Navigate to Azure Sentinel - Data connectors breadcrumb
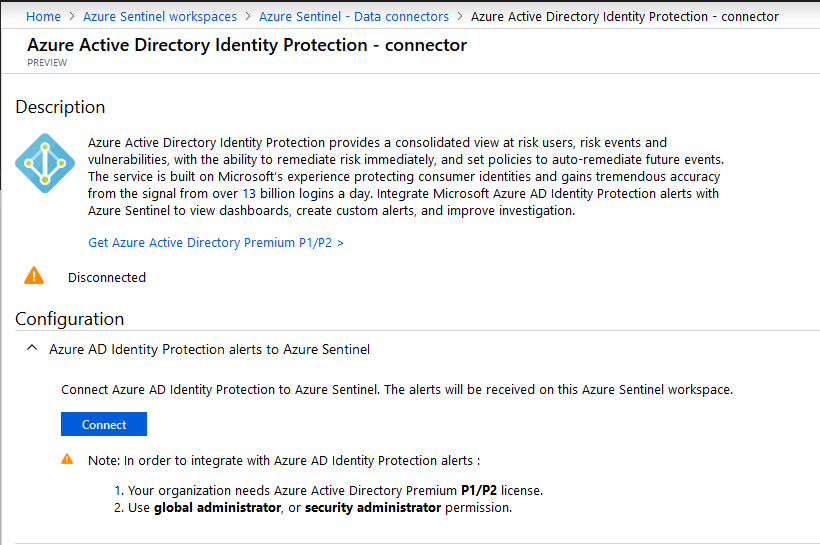Image resolution: width=820 pixels, height=545 pixels. (x=354, y=17)
